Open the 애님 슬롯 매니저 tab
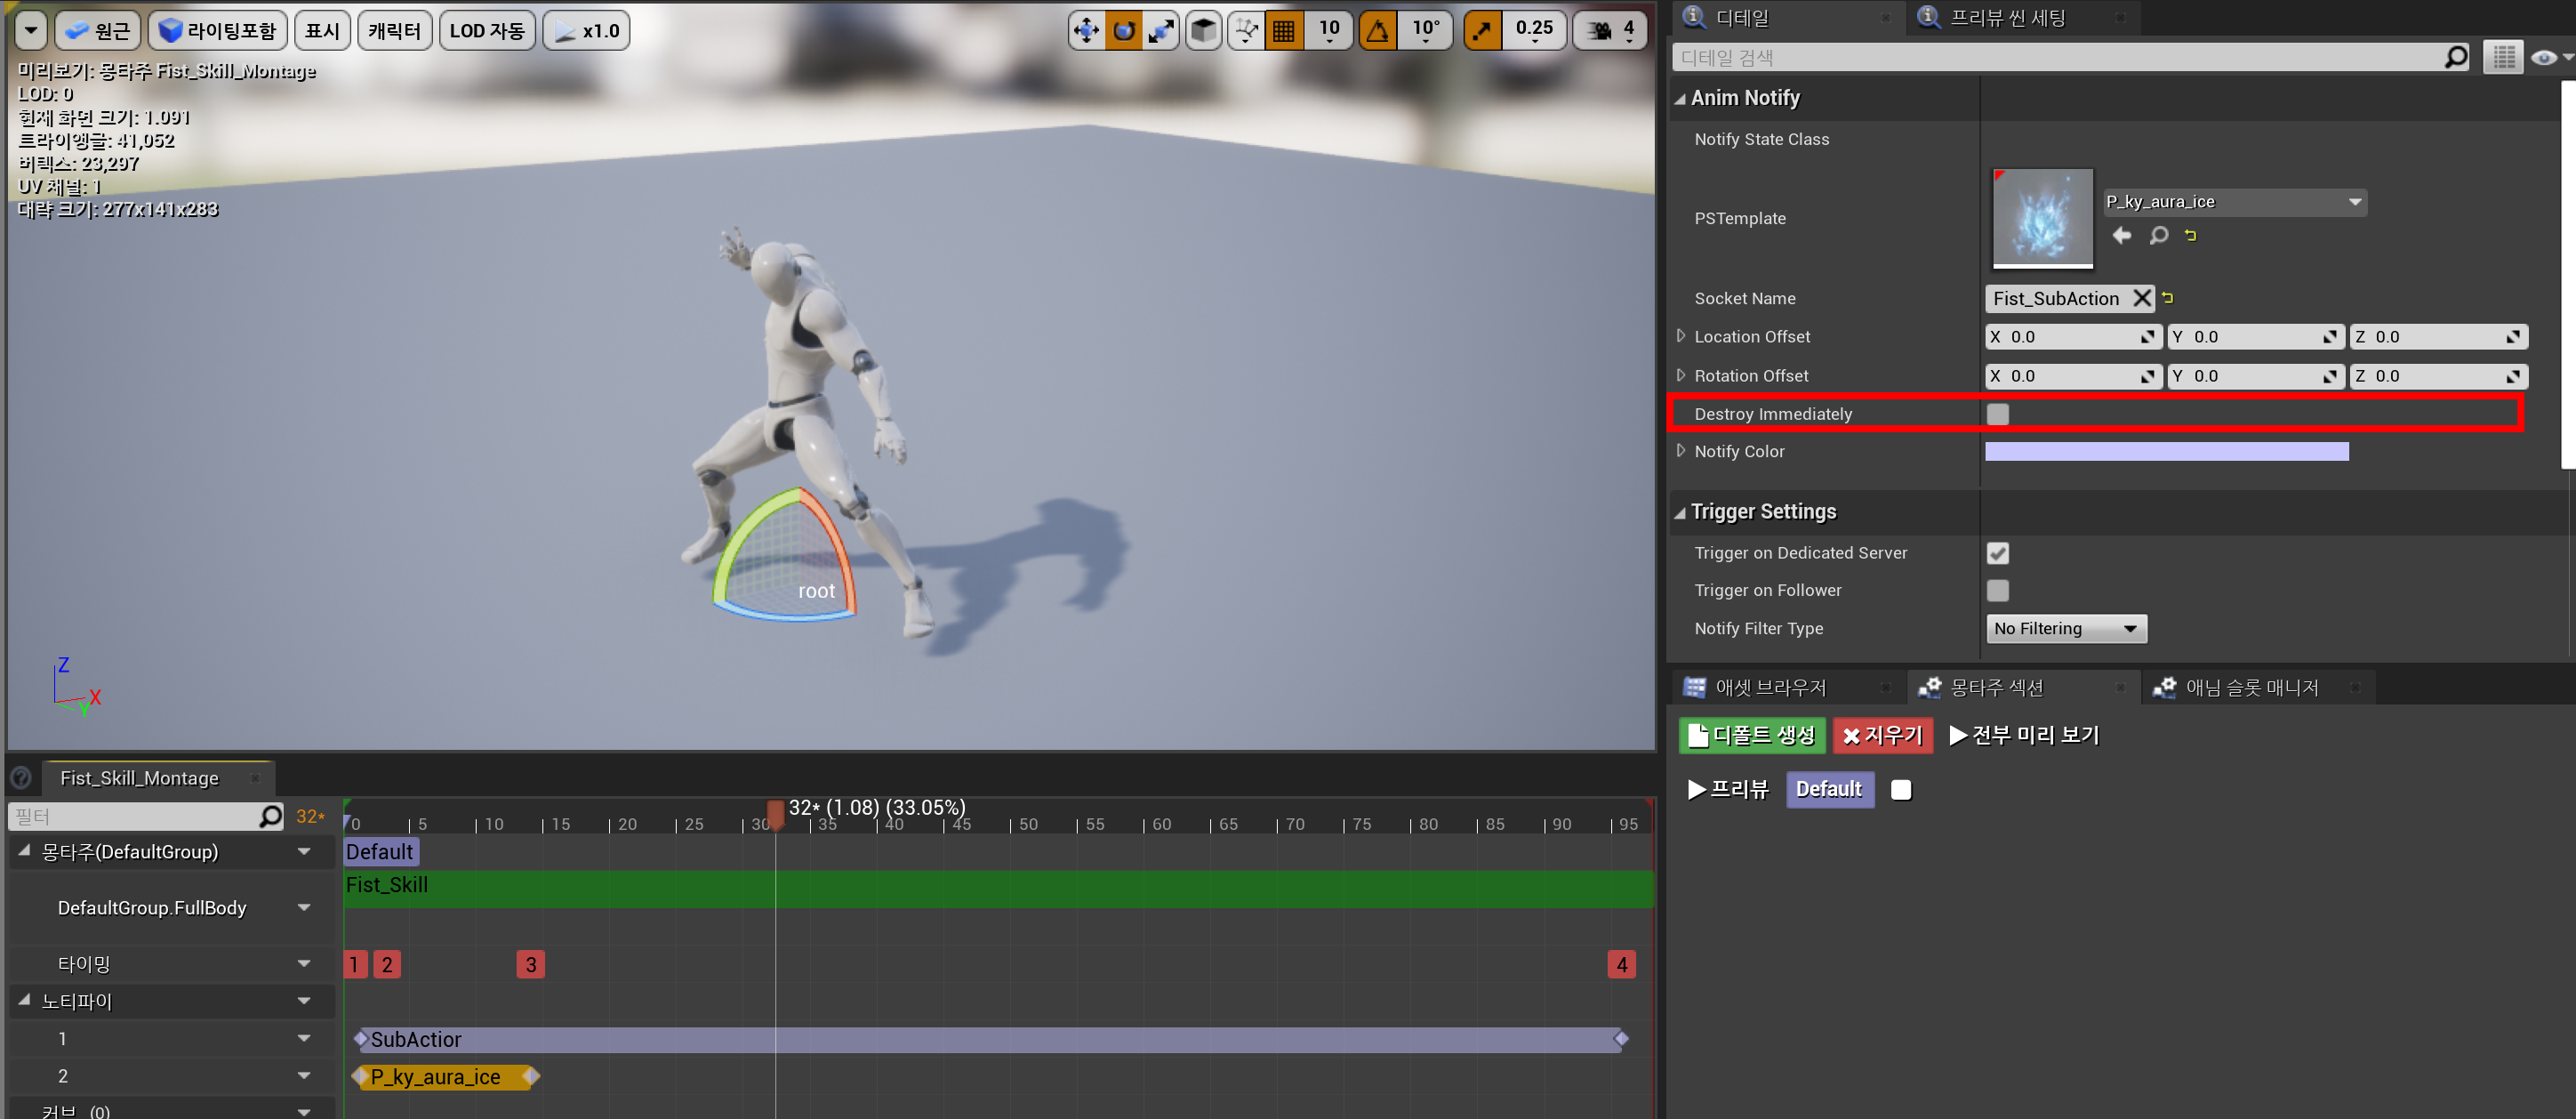Image resolution: width=2576 pixels, height=1119 pixels. pyautogui.click(x=2250, y=688)
